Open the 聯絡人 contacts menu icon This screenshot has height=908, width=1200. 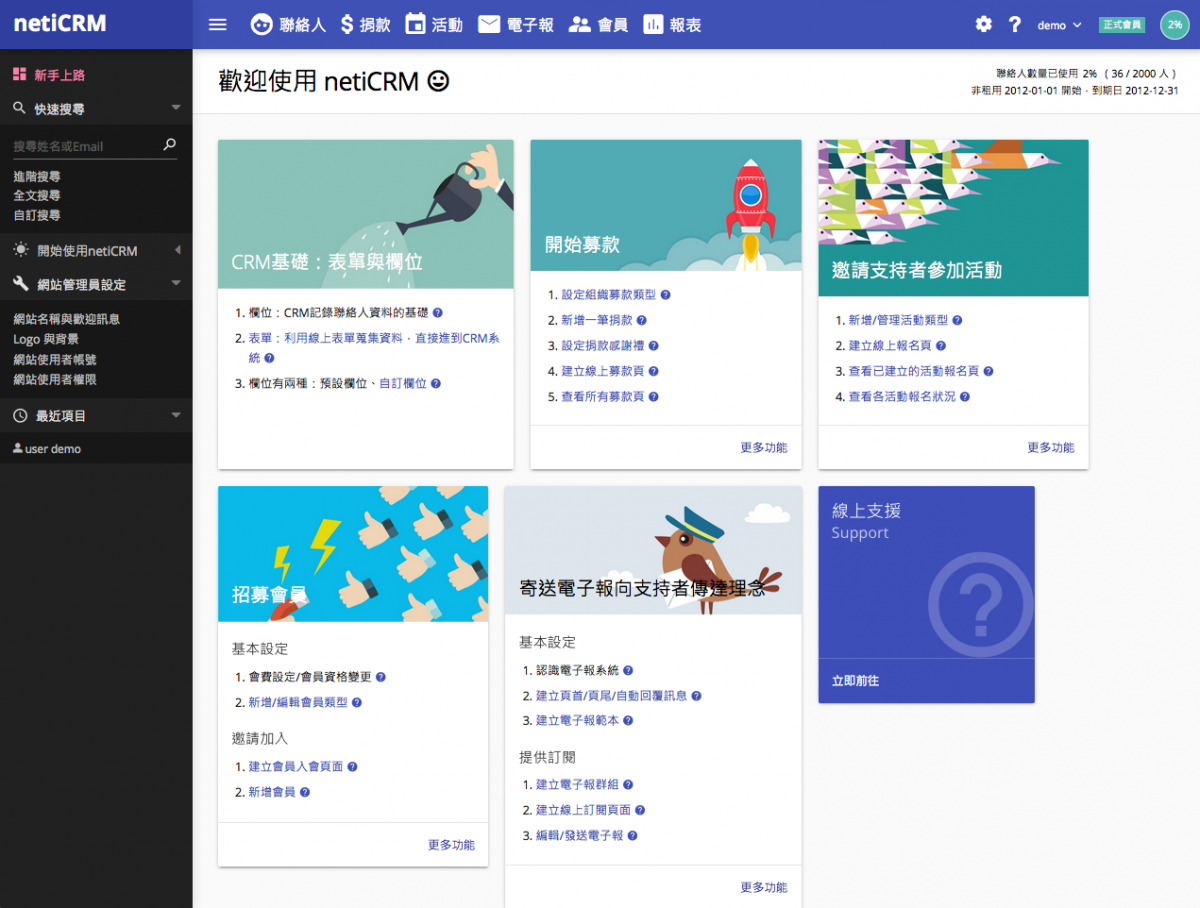point(261,24)
